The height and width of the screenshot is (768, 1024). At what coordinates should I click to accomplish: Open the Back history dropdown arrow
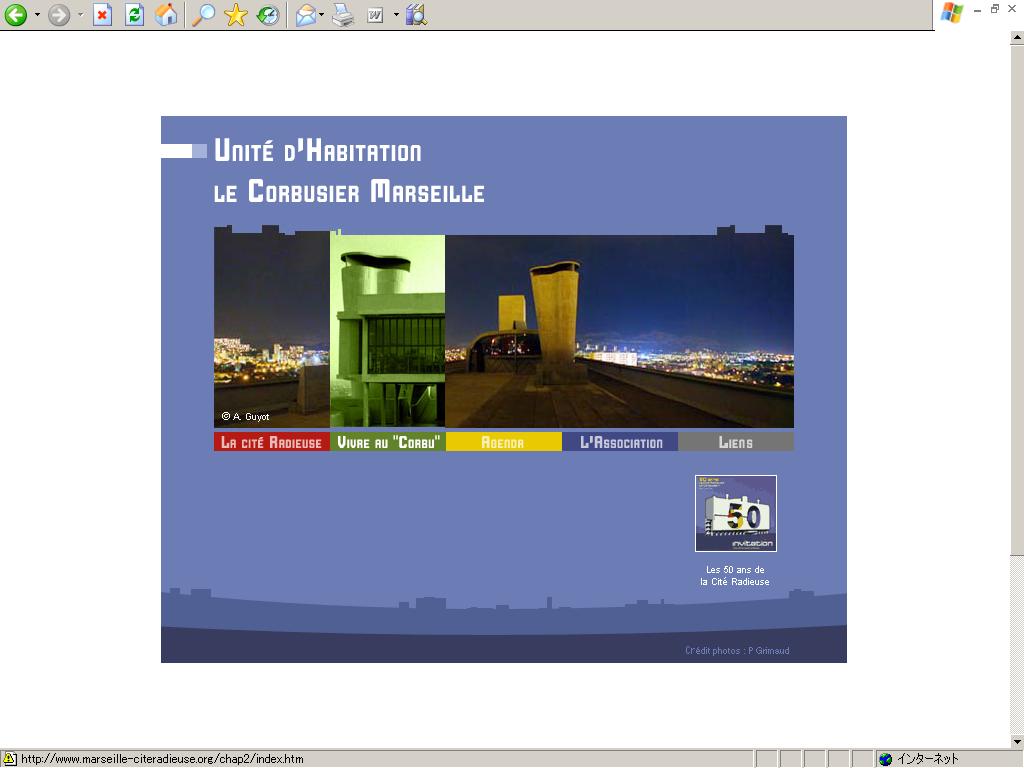(x=37, y=14)
